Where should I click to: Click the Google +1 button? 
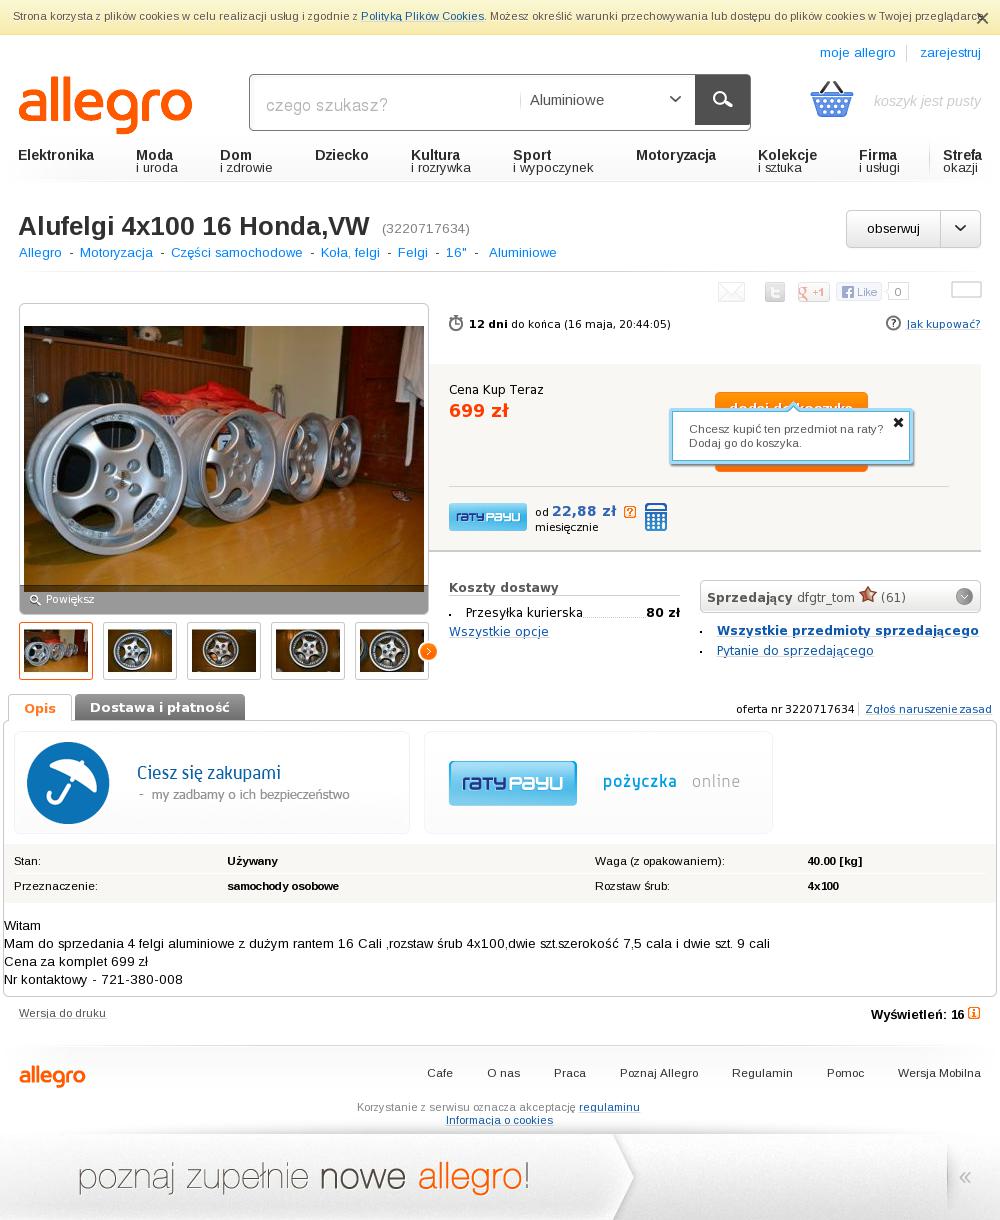point(813,292)
